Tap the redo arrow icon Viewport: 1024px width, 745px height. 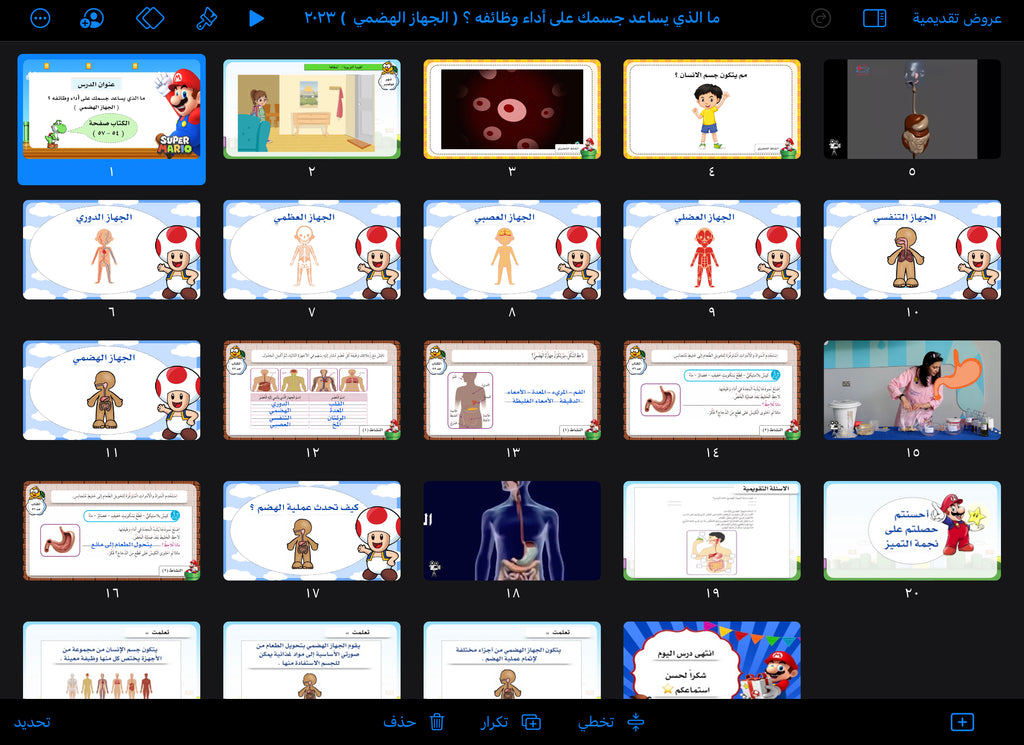tap(820, 18)
